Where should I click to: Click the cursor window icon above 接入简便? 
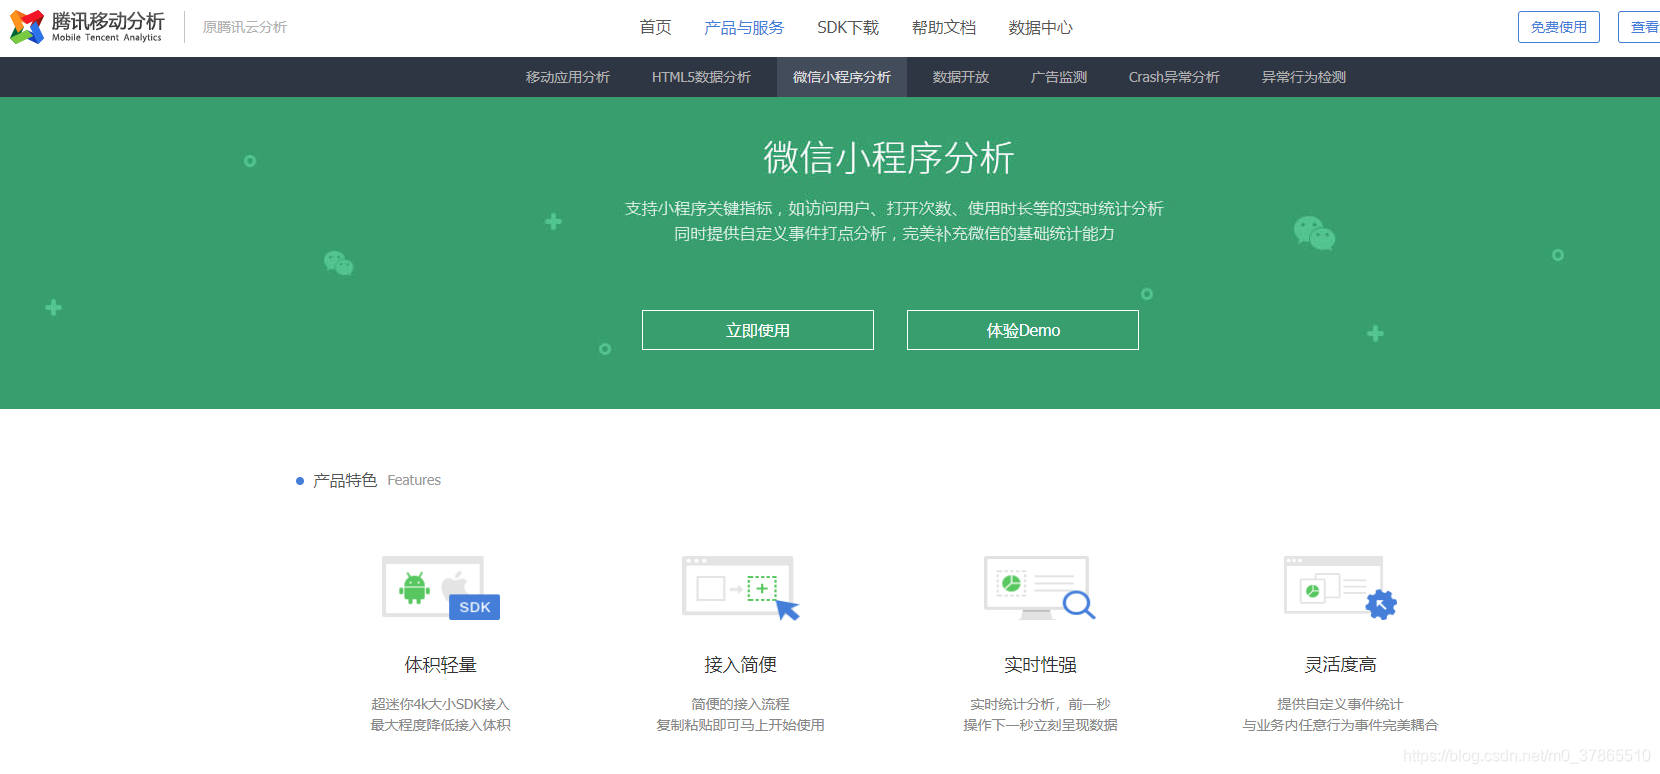741,588
